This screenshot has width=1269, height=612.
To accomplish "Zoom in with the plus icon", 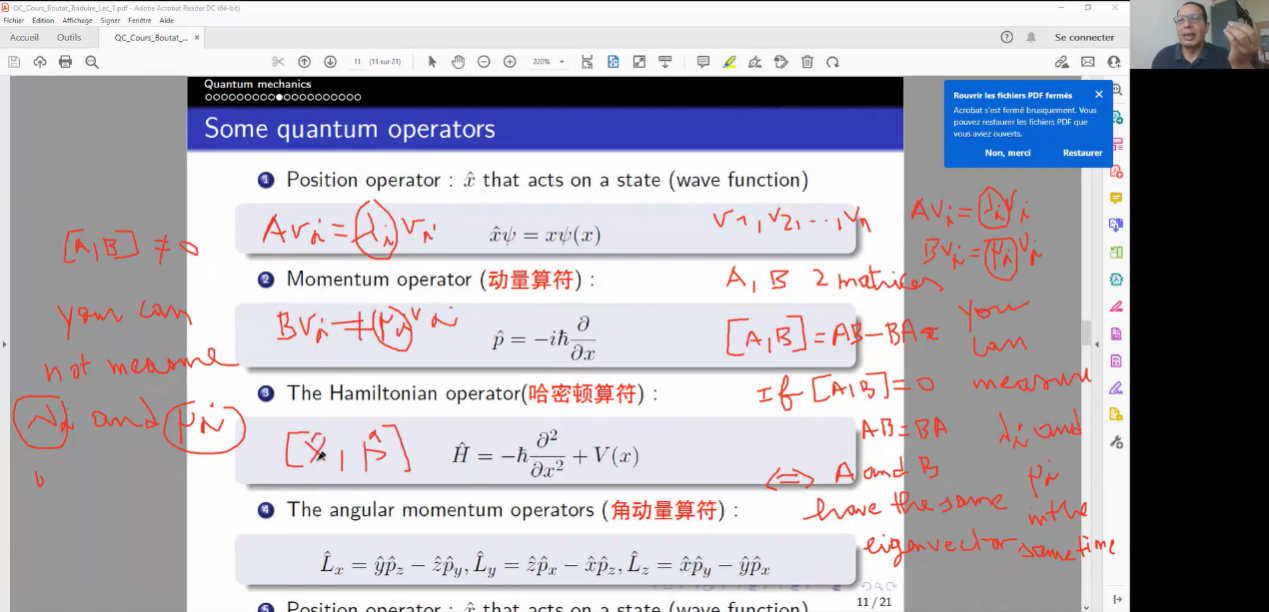I will tap(510, 62).
